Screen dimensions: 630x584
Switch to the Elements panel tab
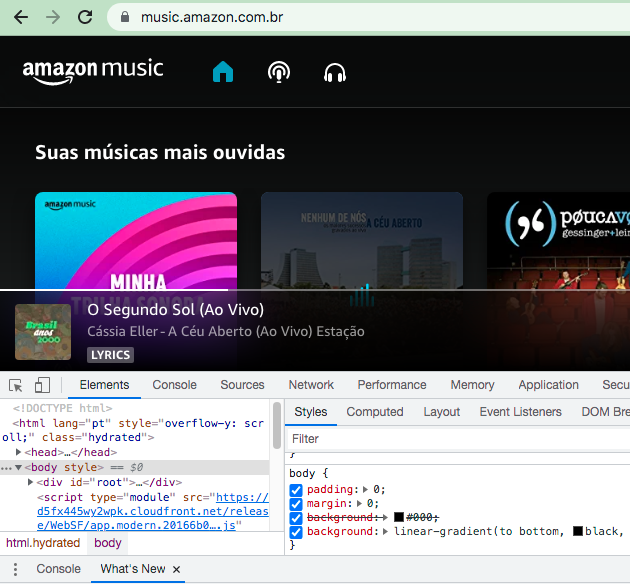click(x=104, y=385)
